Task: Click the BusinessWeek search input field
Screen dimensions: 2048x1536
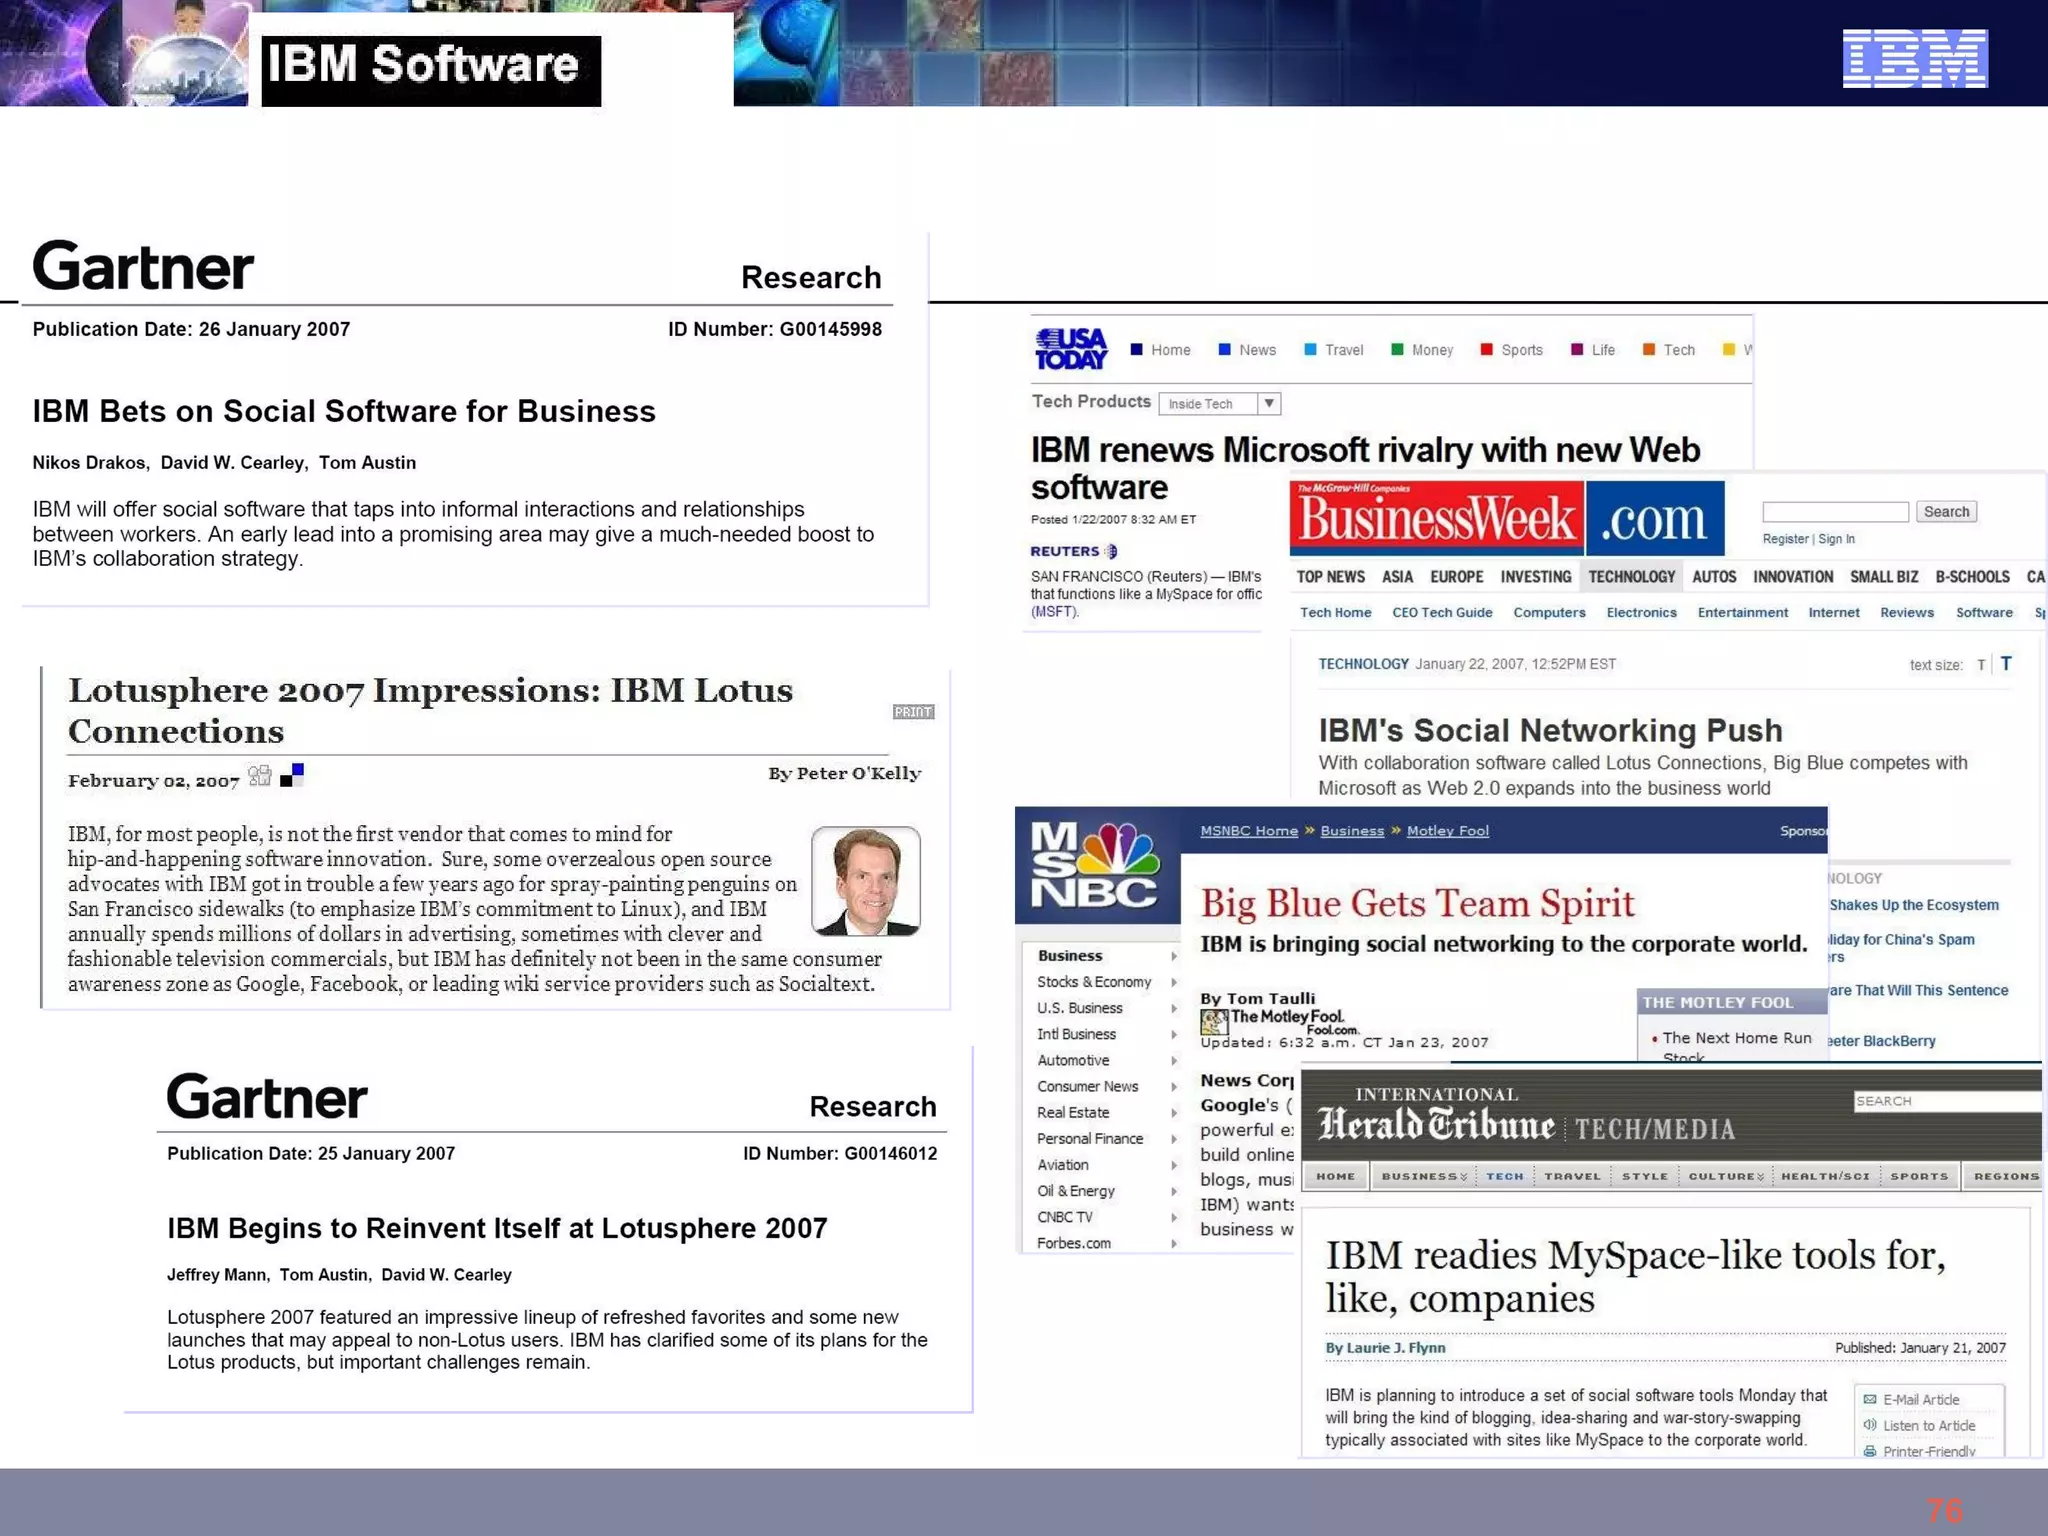Action: point(1834,512)
